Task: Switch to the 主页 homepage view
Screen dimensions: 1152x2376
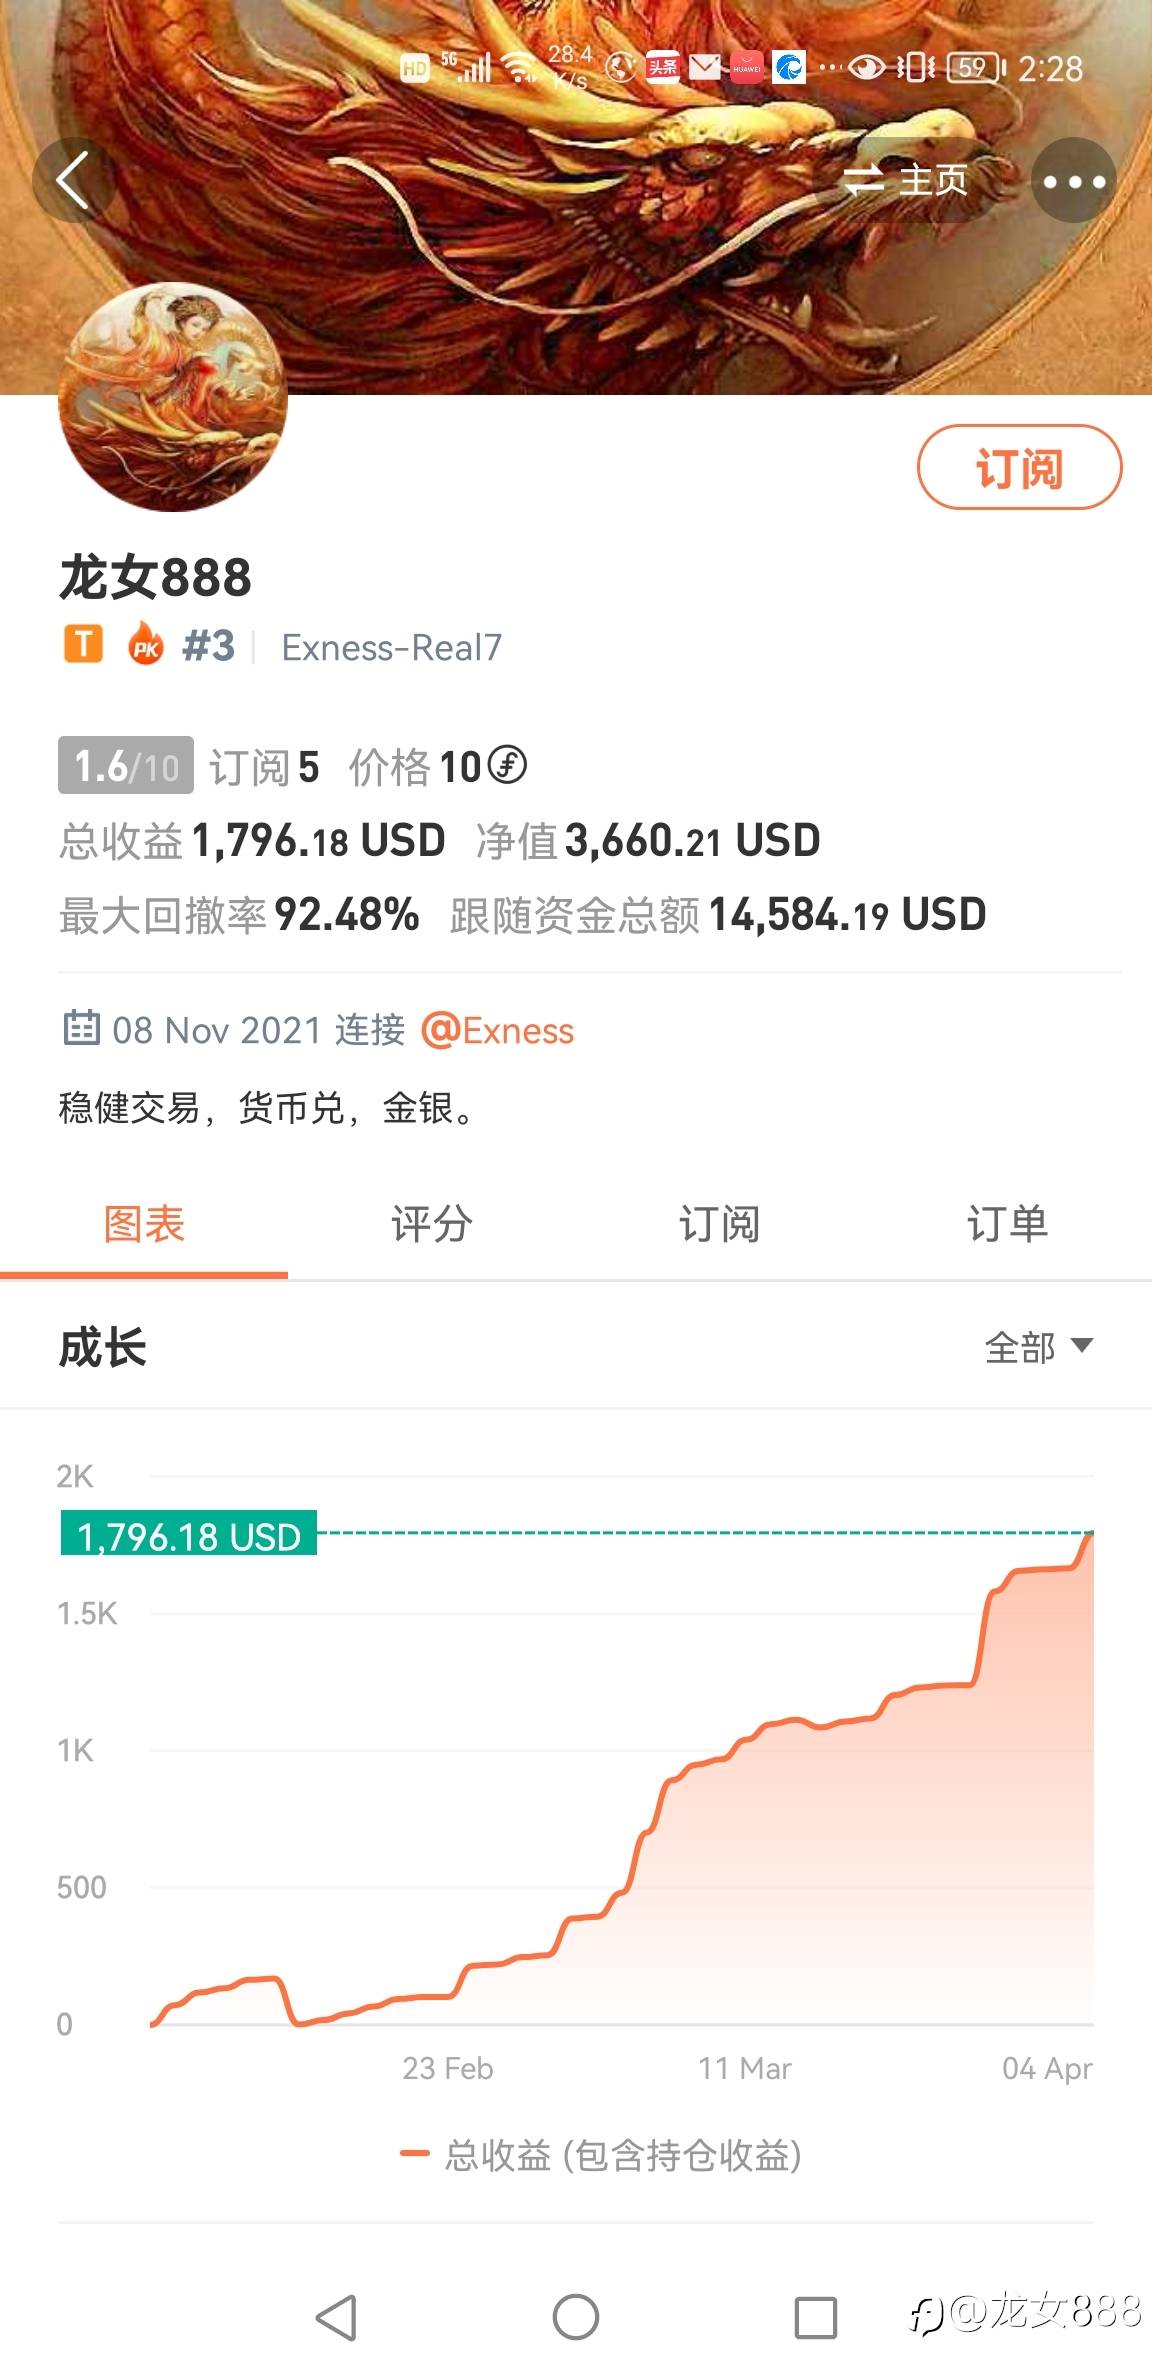Action: [906, 181]
